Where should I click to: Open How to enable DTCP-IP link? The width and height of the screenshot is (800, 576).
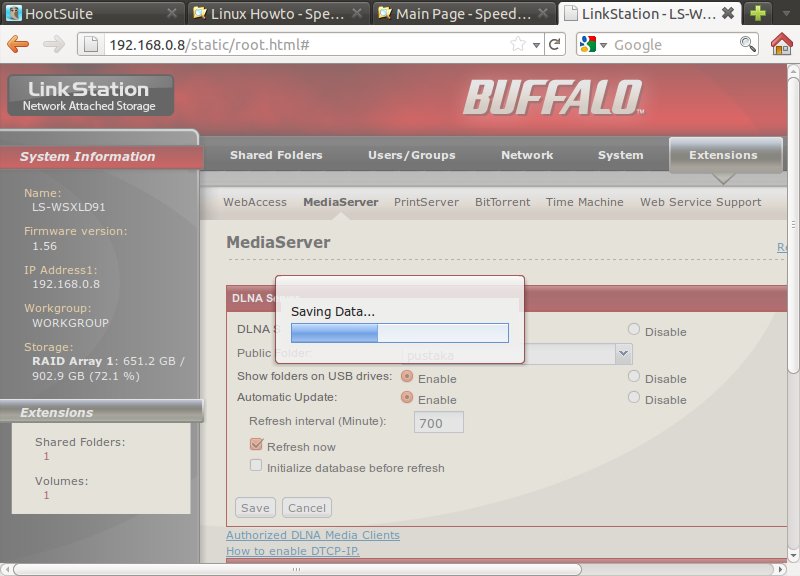click(x=293, y=551)
